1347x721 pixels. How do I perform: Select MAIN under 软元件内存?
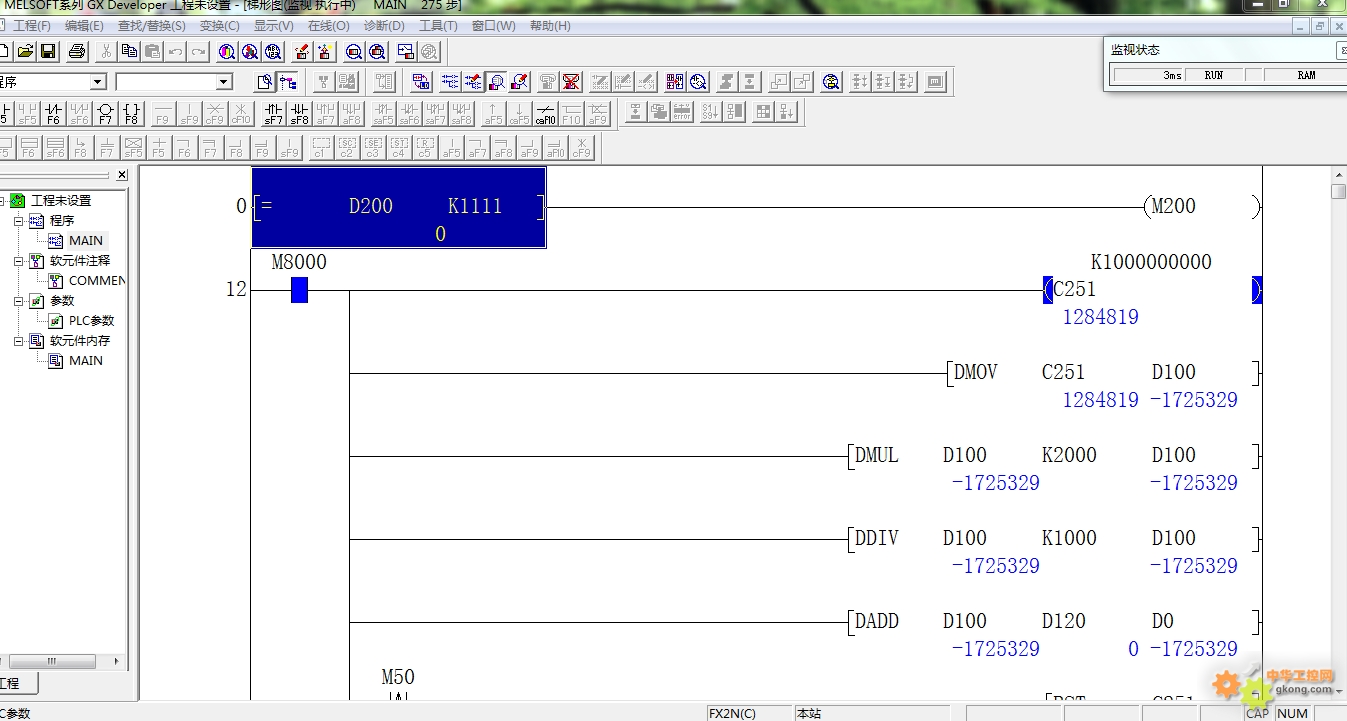(85, 360)
